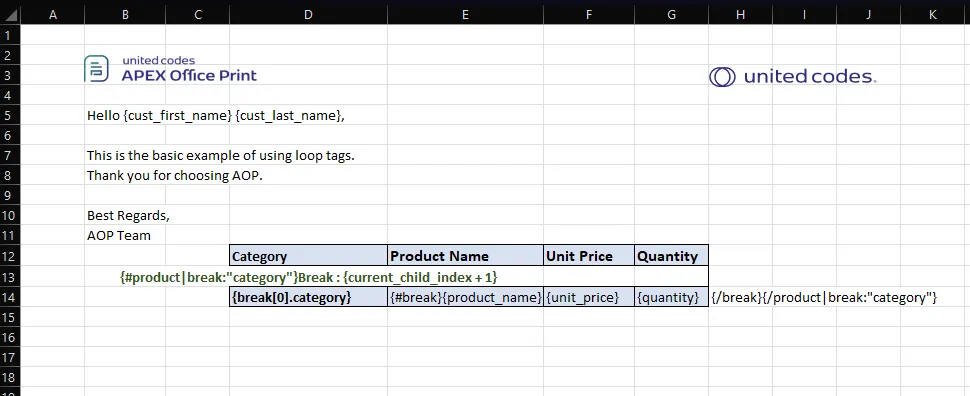This screenshot has width=970, height=396.
Task: Select row 17 header
Action: [10, 357]
